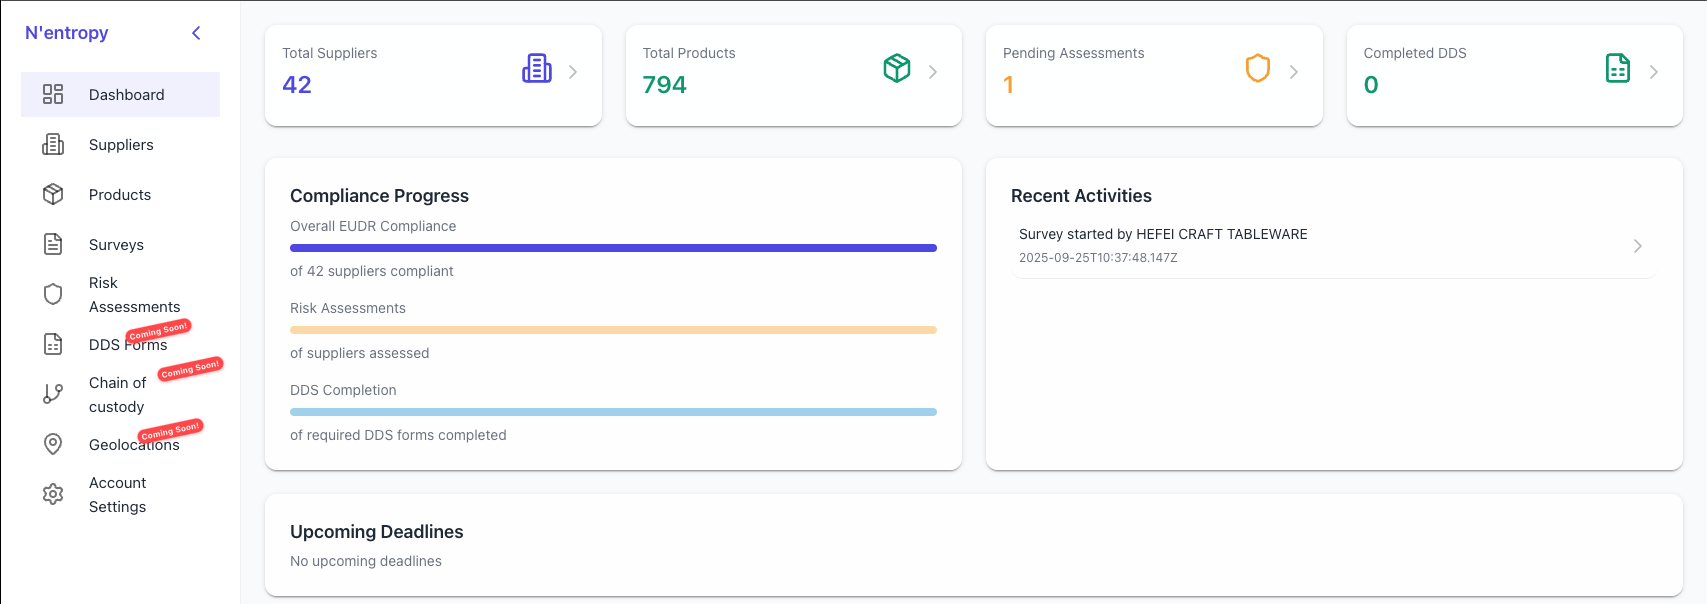1707x604 pixels.
Task: Click the Risk Assessments shield icon
Action: (53, 294)
